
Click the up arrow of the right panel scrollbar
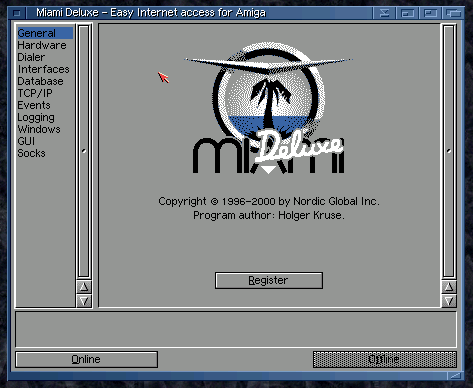coord(449,287)
